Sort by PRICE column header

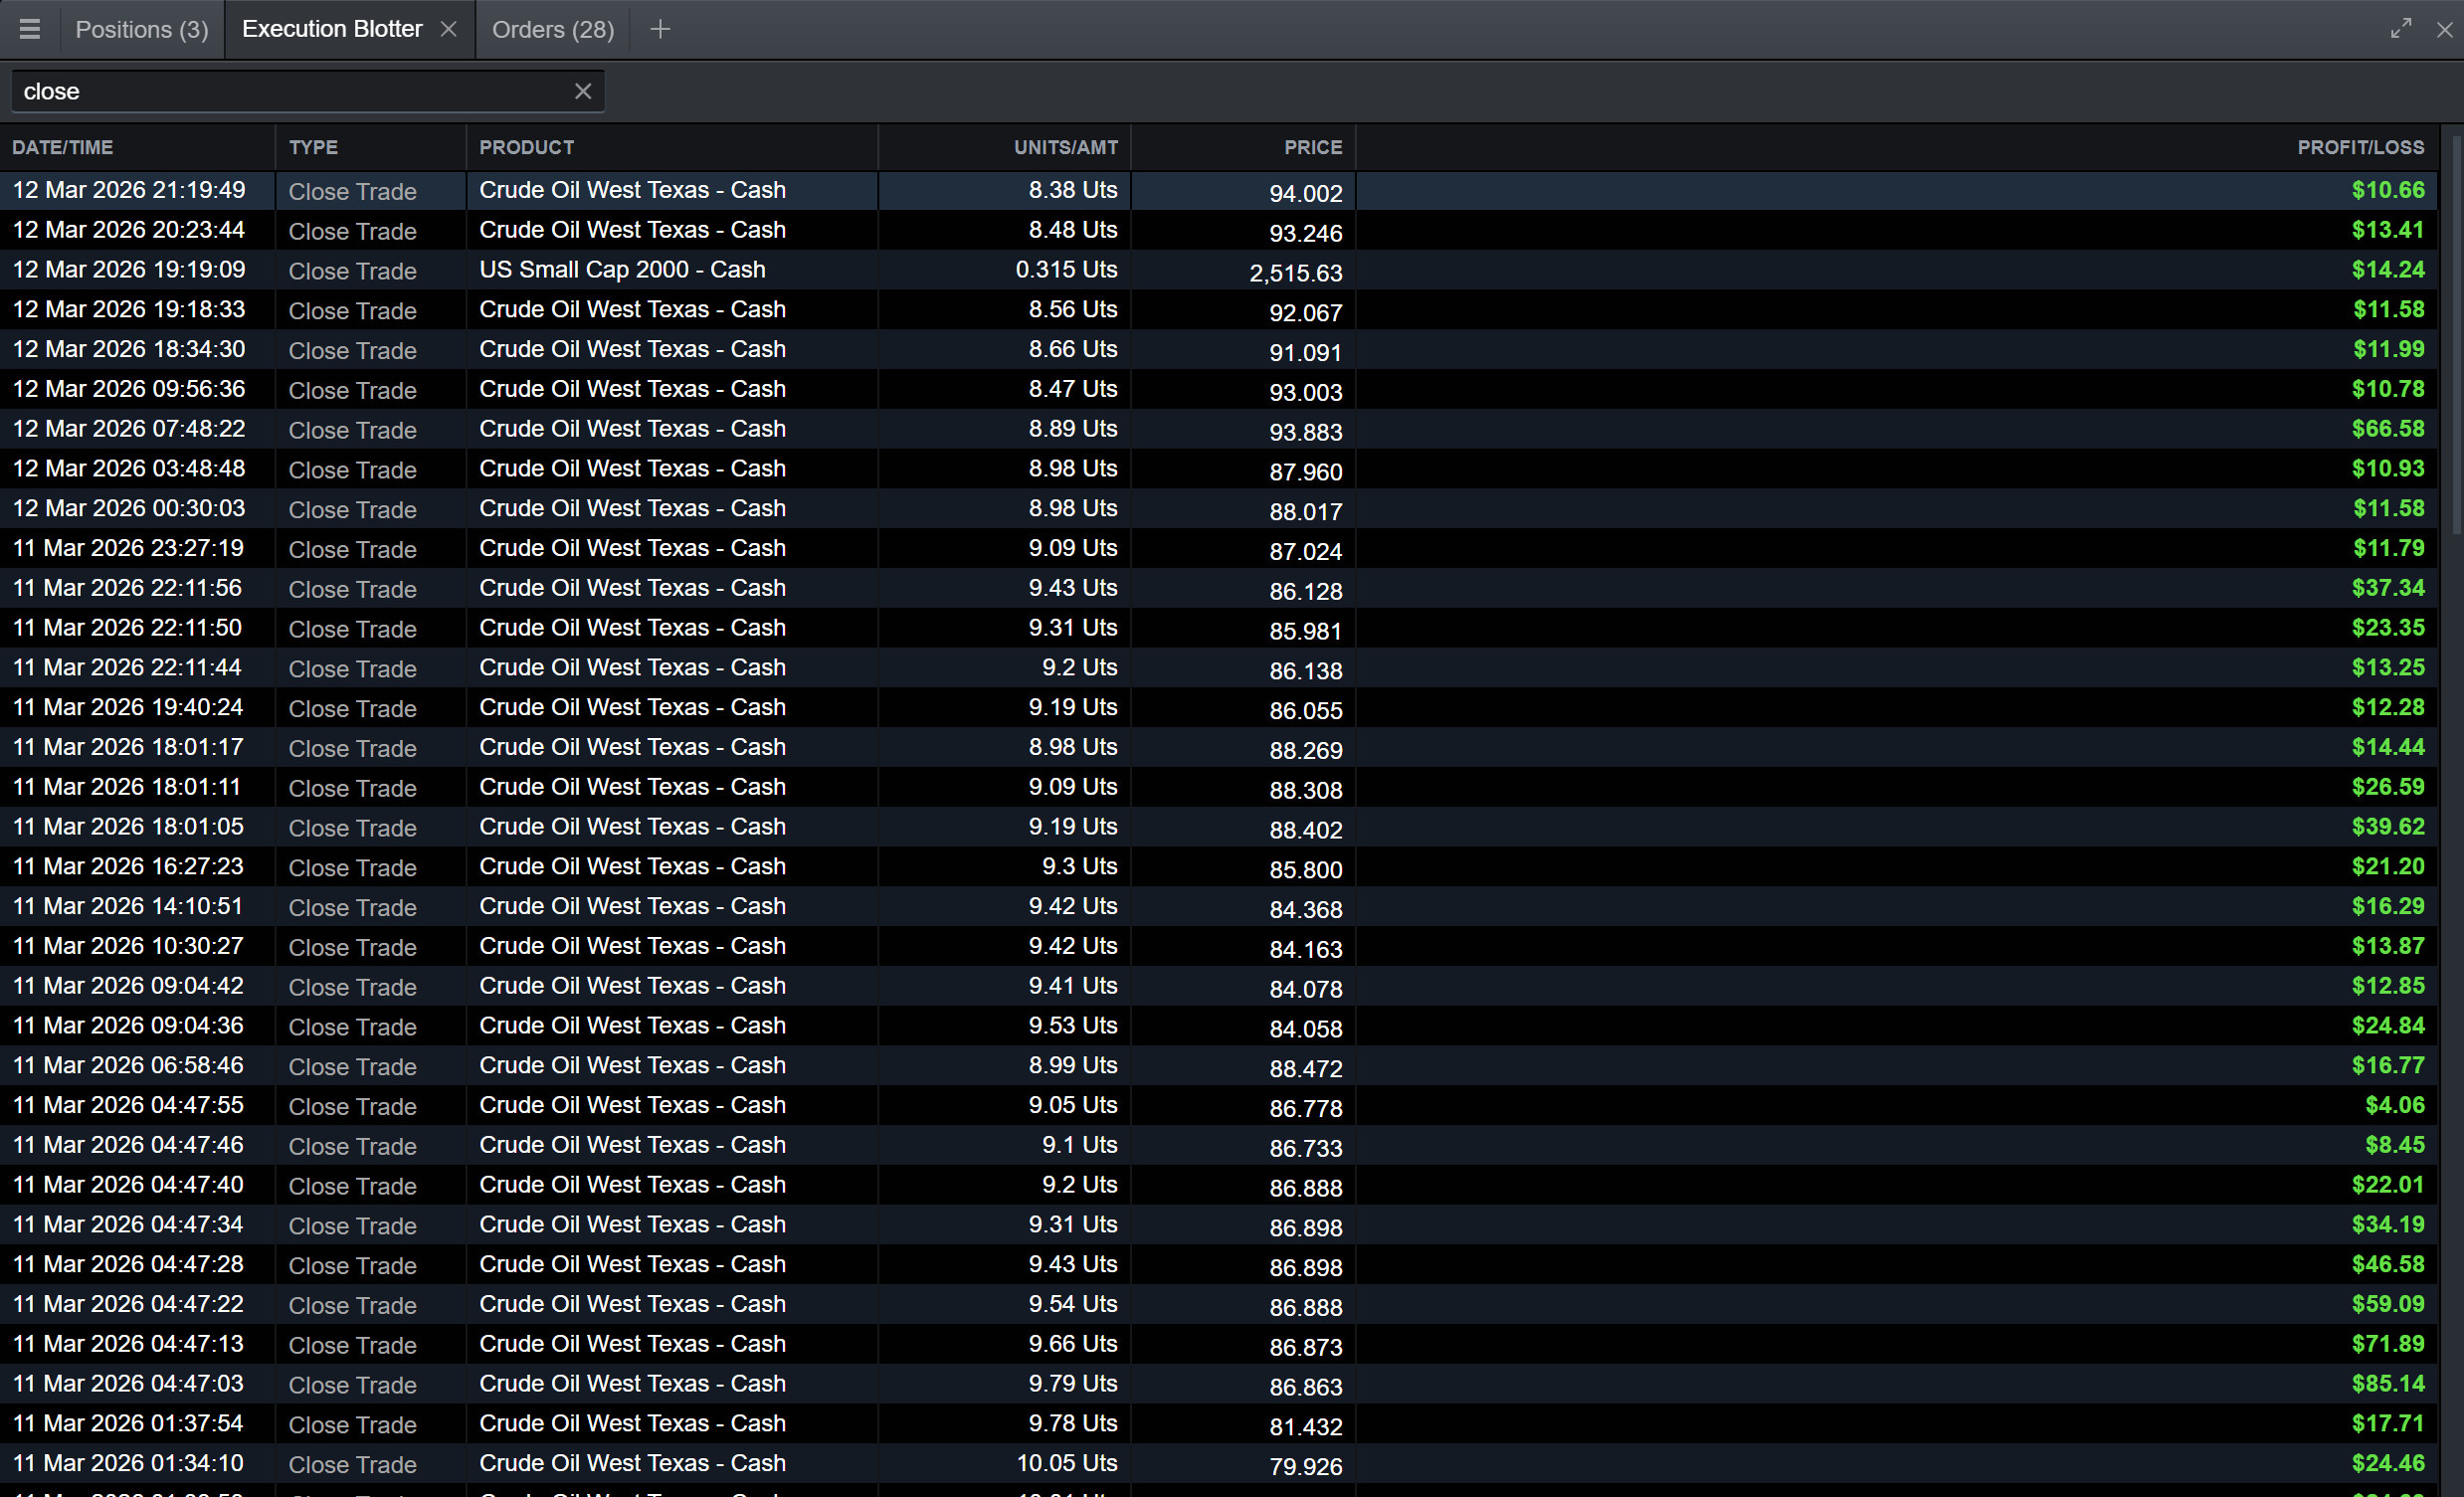pyautogui.click(x=1312, y=147)
